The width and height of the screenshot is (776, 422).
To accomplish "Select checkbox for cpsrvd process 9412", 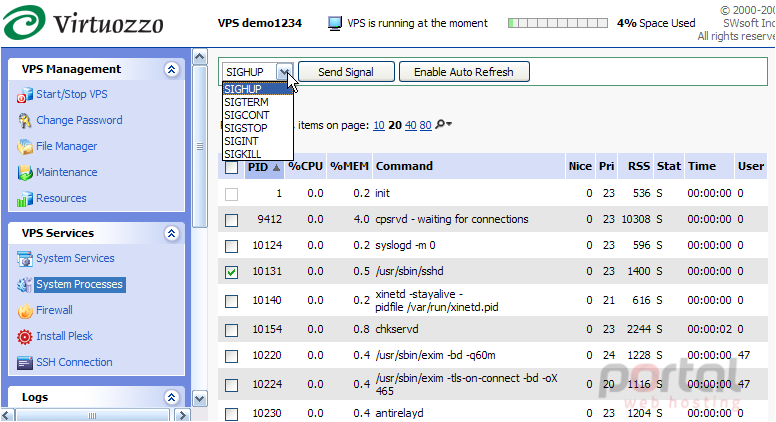I will click(x=231, y=220).
